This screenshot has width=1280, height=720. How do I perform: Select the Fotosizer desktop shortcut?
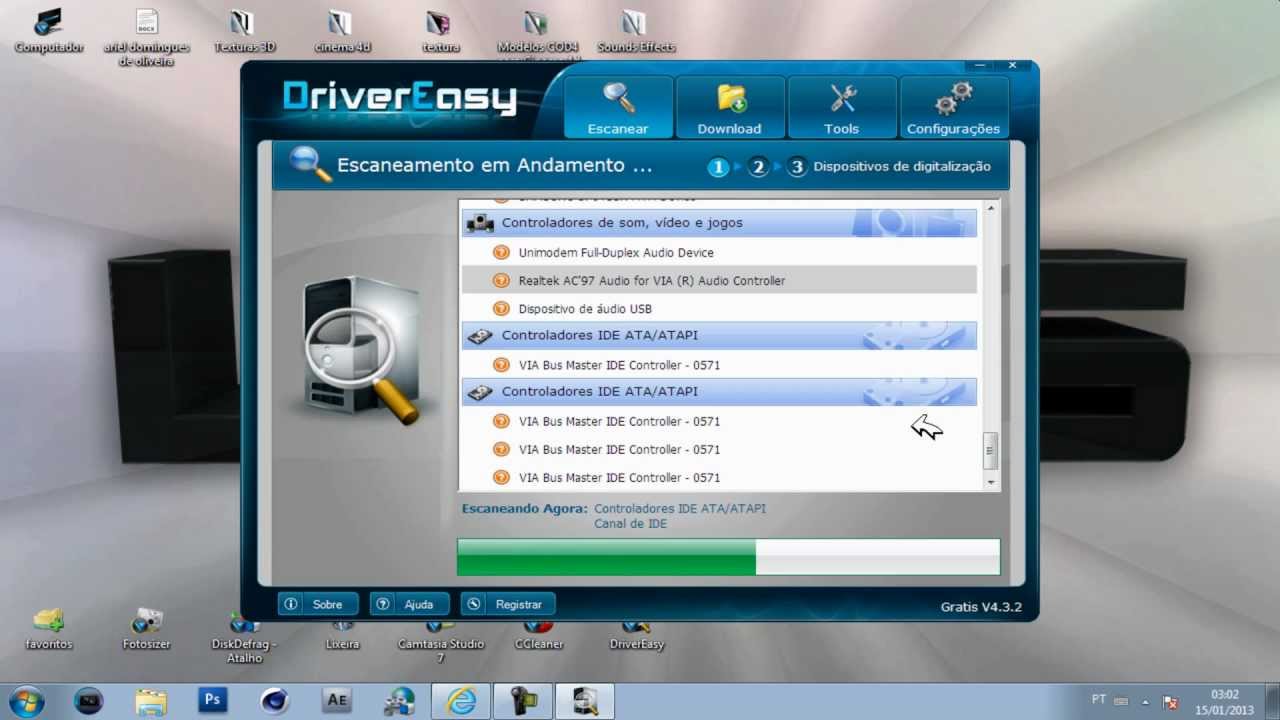(146, 630)
